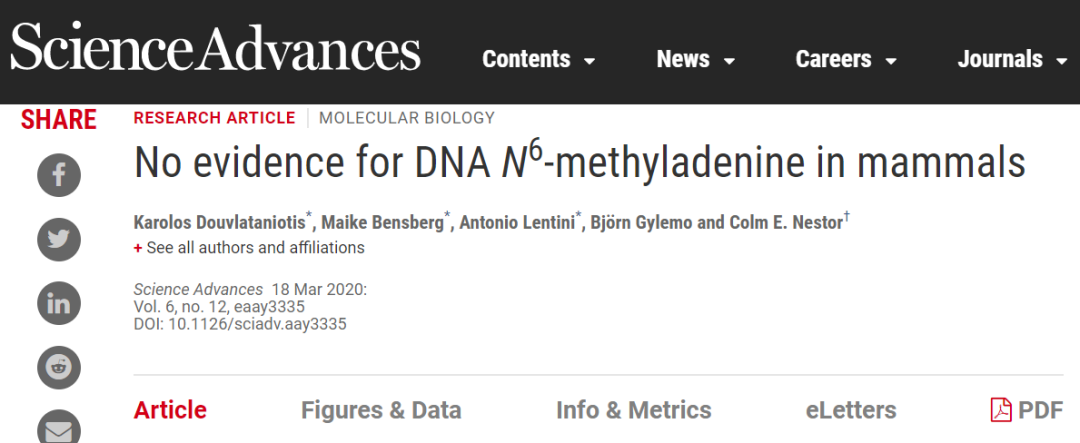The height and width of the screenshot is (443, 1080).
Task: Click the PDF document icon
Action: click(1001, 410)
